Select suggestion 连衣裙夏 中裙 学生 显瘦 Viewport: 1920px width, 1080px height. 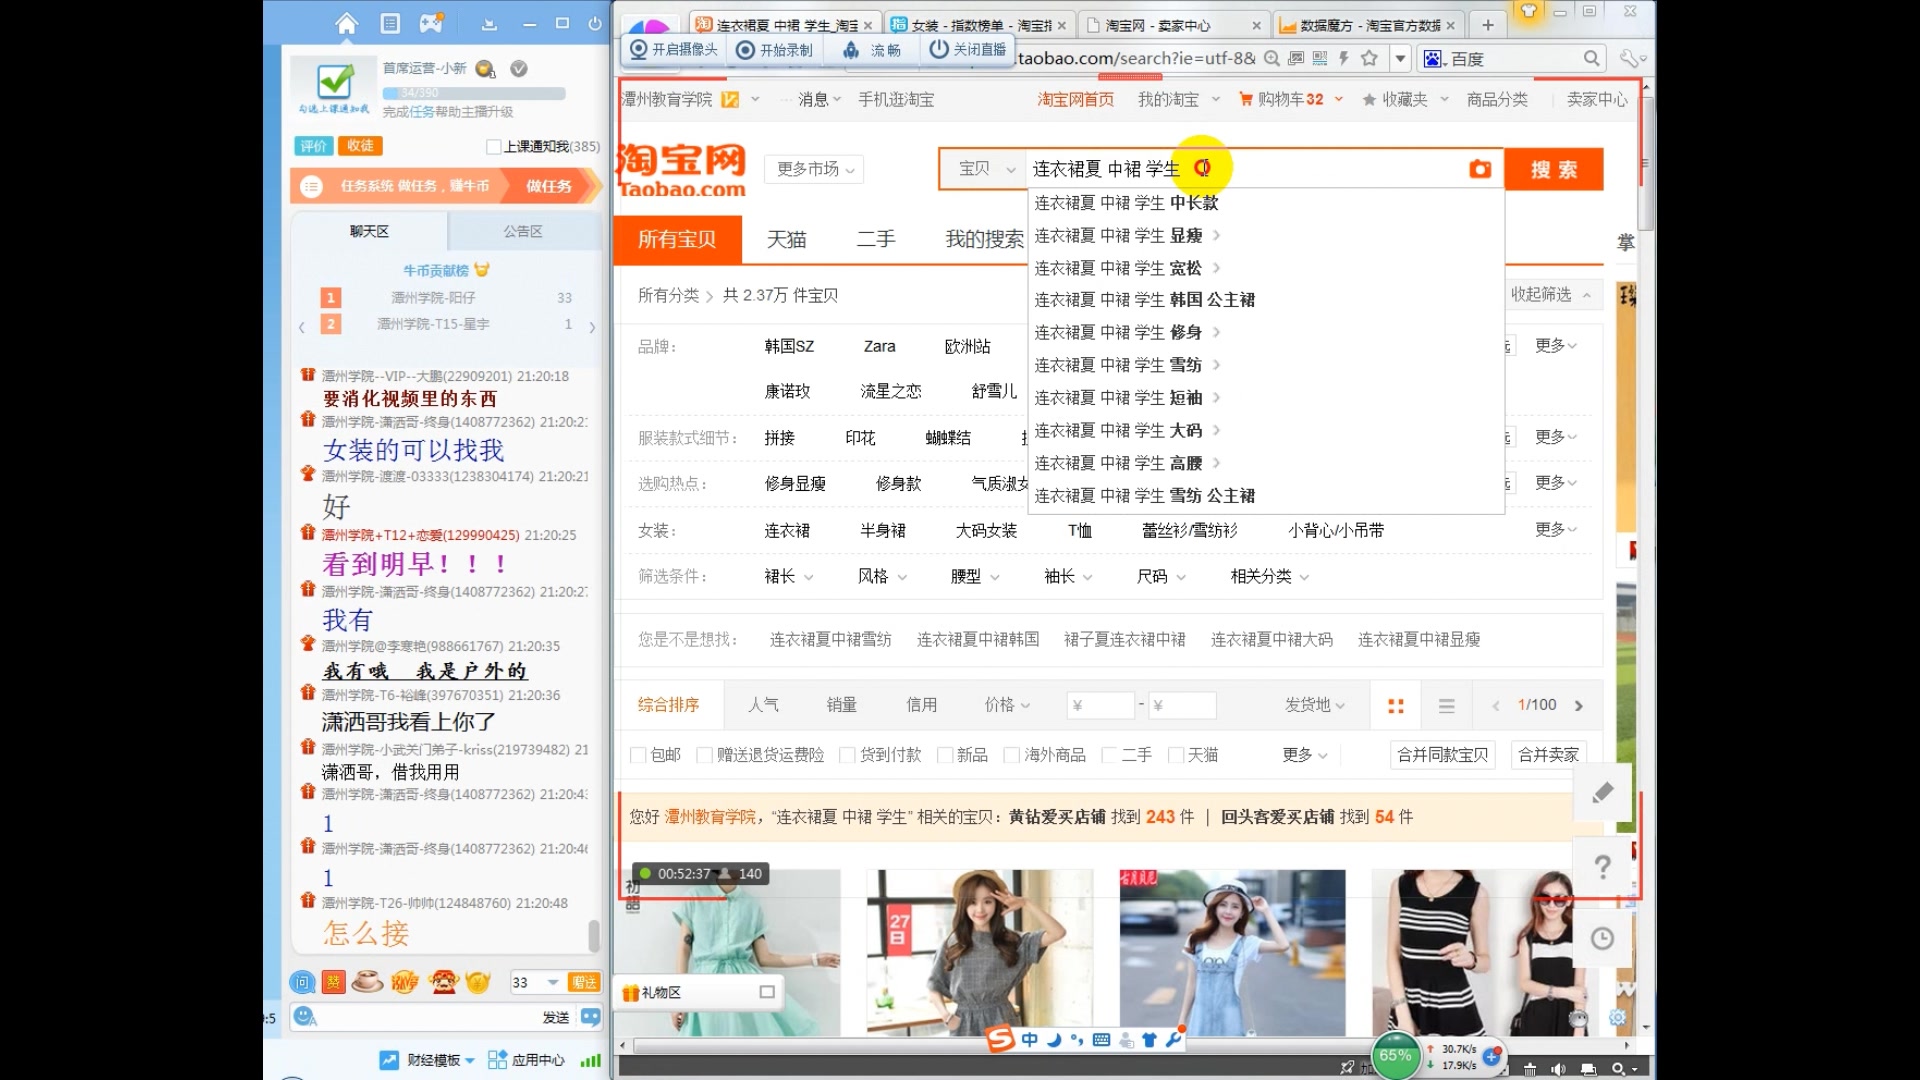click(x=1118, y=236)
